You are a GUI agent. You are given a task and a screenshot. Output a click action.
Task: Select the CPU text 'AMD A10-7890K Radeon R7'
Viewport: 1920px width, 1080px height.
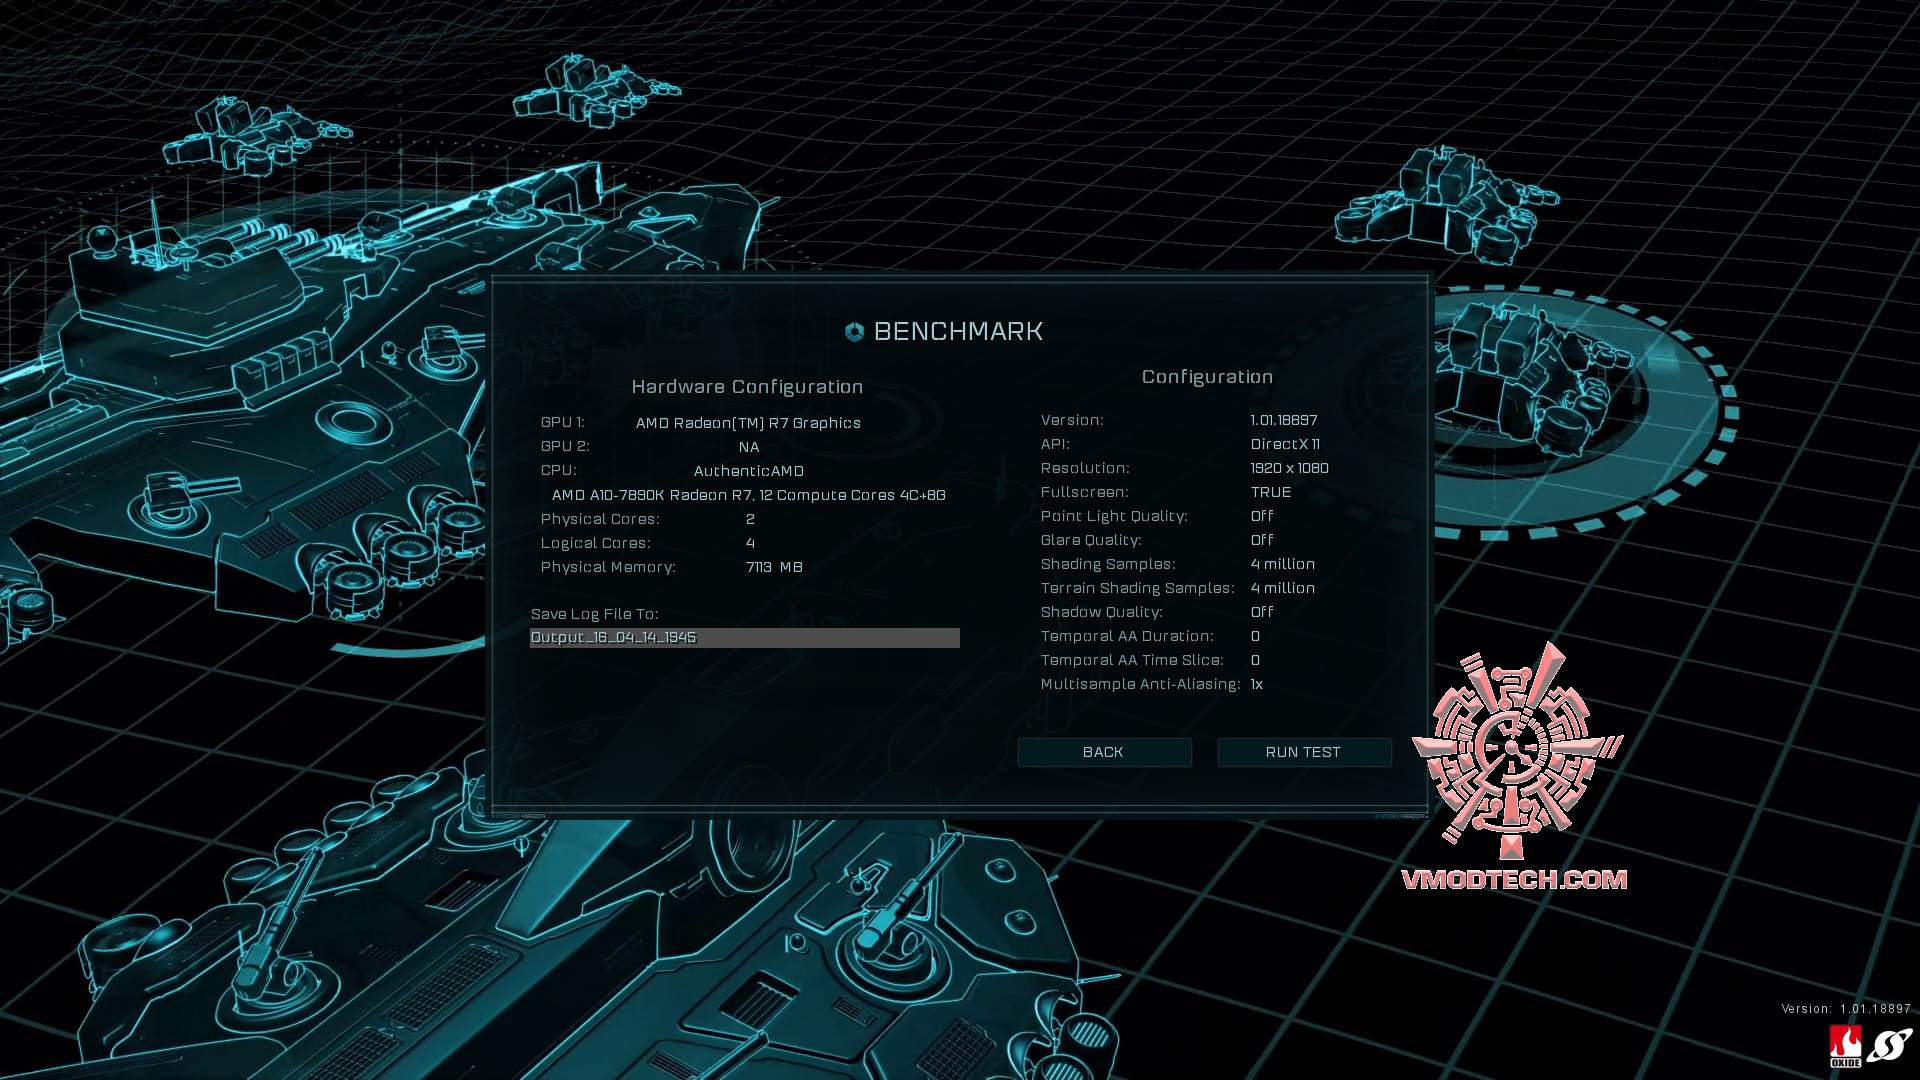[652, 495]
